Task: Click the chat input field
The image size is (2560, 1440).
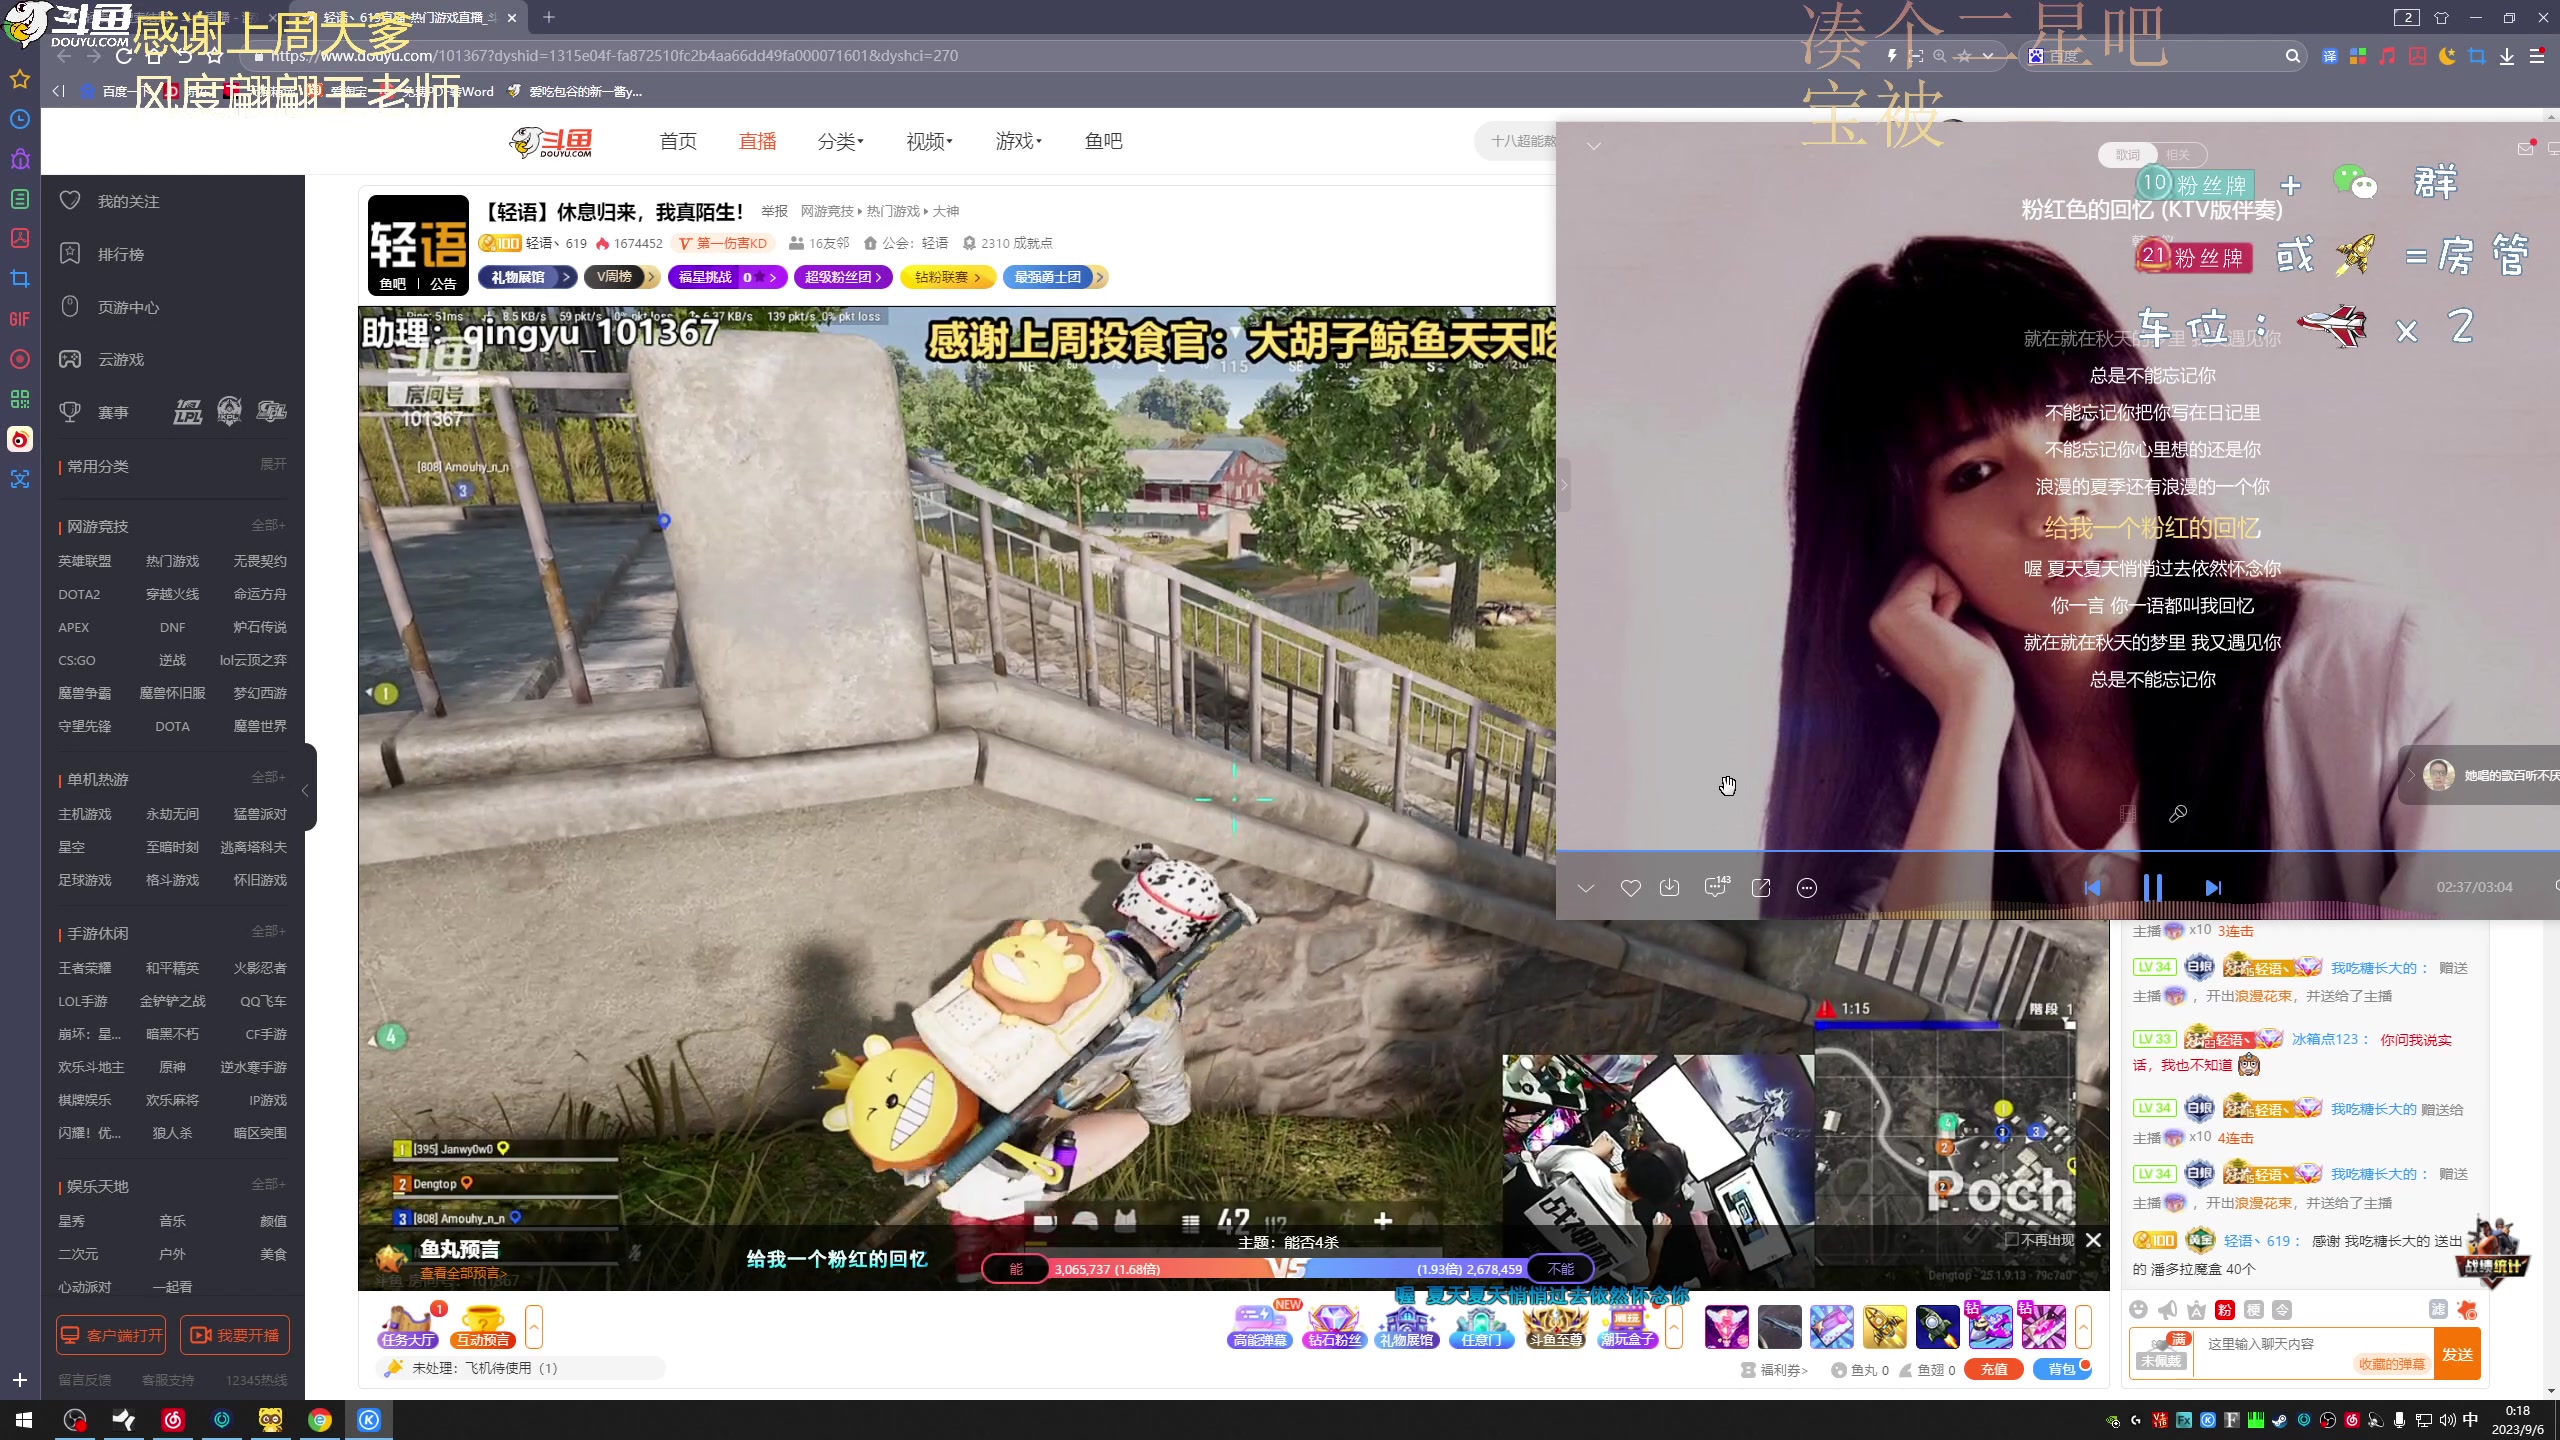Action: (2312, 1354)
